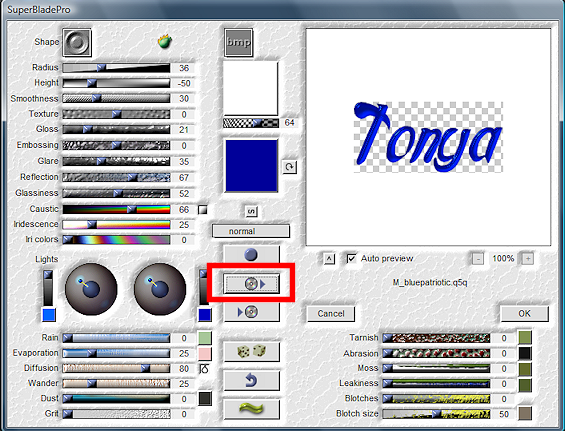565x431 pixels.
Task: Open the normal blend mode selector
Action: (251, 231)
